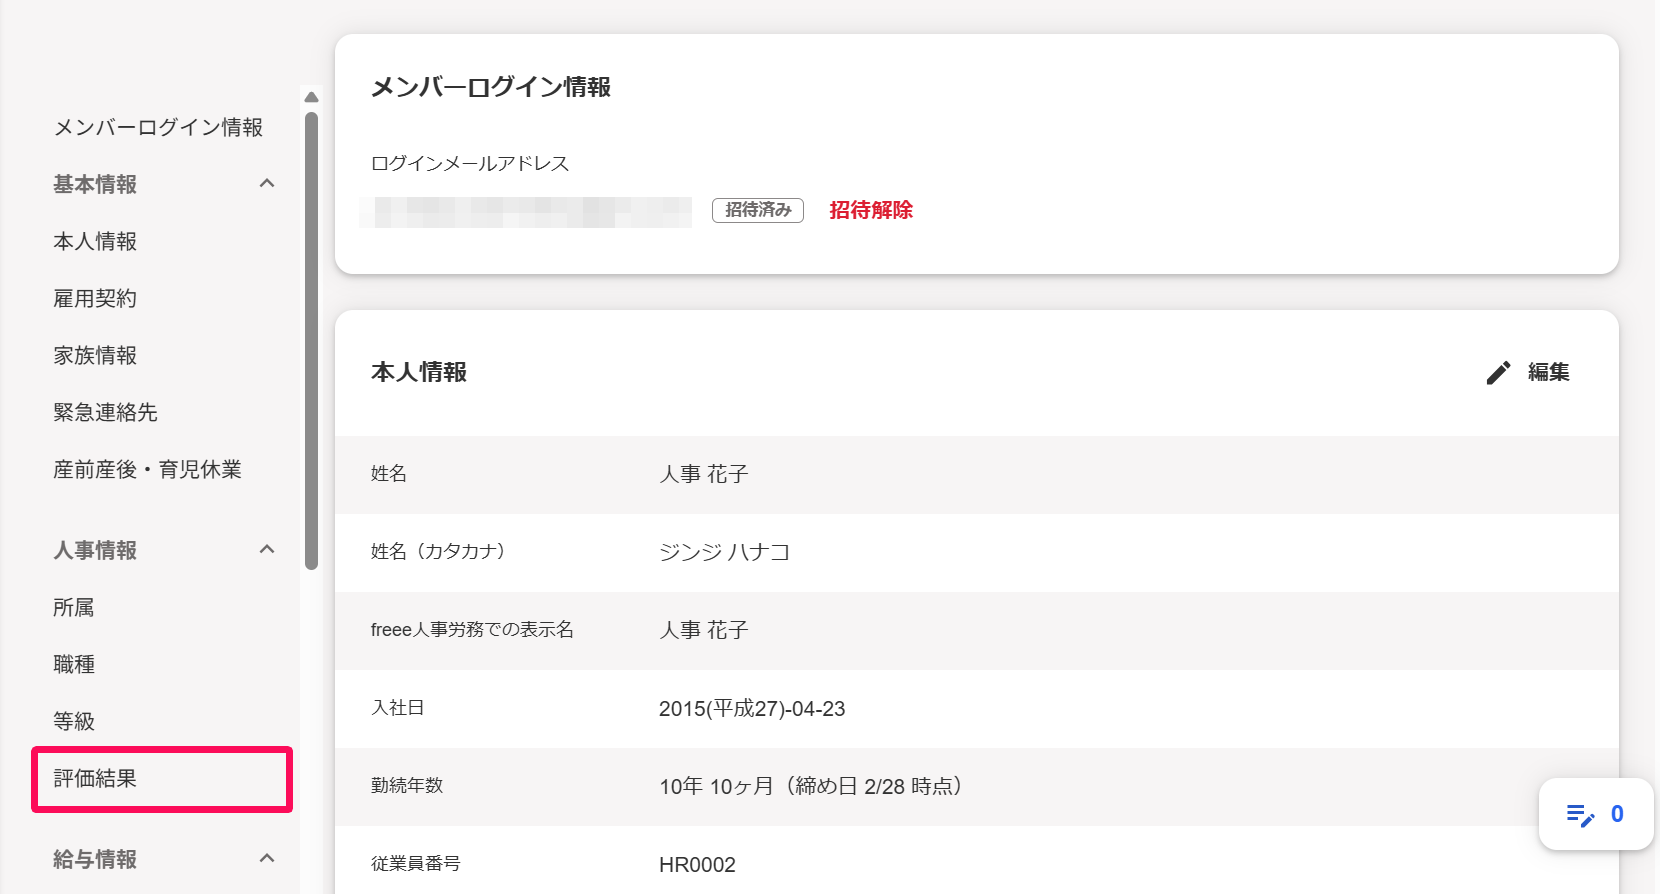Click the 従業員番号 field label
Image resolution: width=1660 pixels, height=894 pixels.
416,863
